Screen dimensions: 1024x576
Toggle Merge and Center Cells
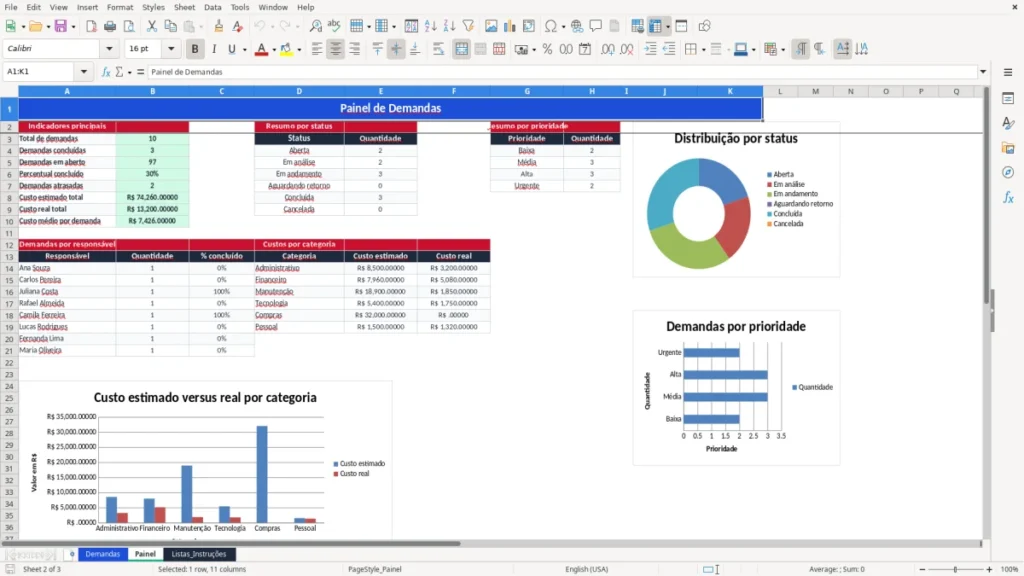[461, 49]
